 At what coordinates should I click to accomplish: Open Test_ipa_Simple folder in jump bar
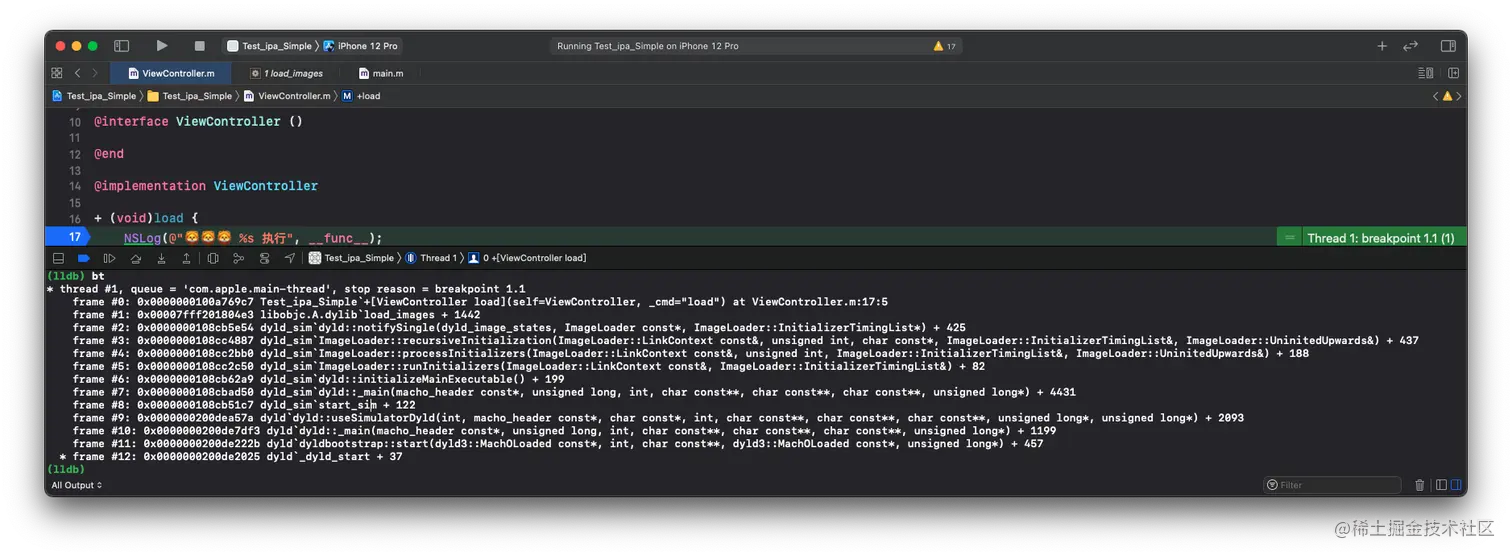click(189, 96)
